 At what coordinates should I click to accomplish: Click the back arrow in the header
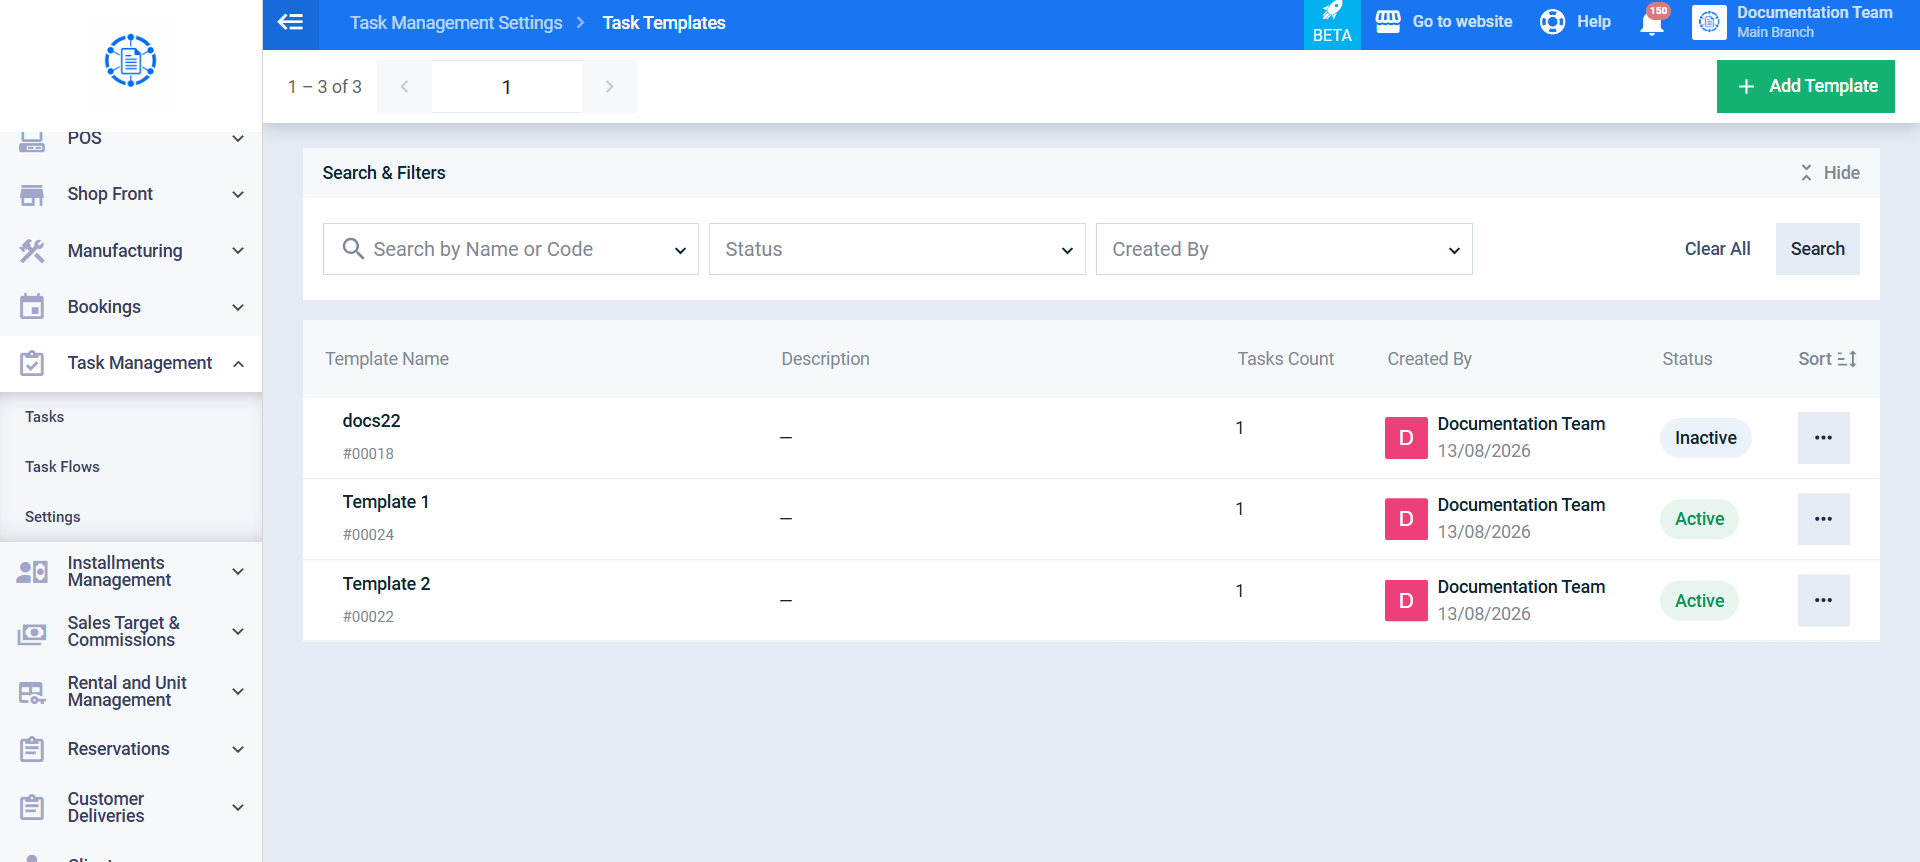(x=290, y=22)
